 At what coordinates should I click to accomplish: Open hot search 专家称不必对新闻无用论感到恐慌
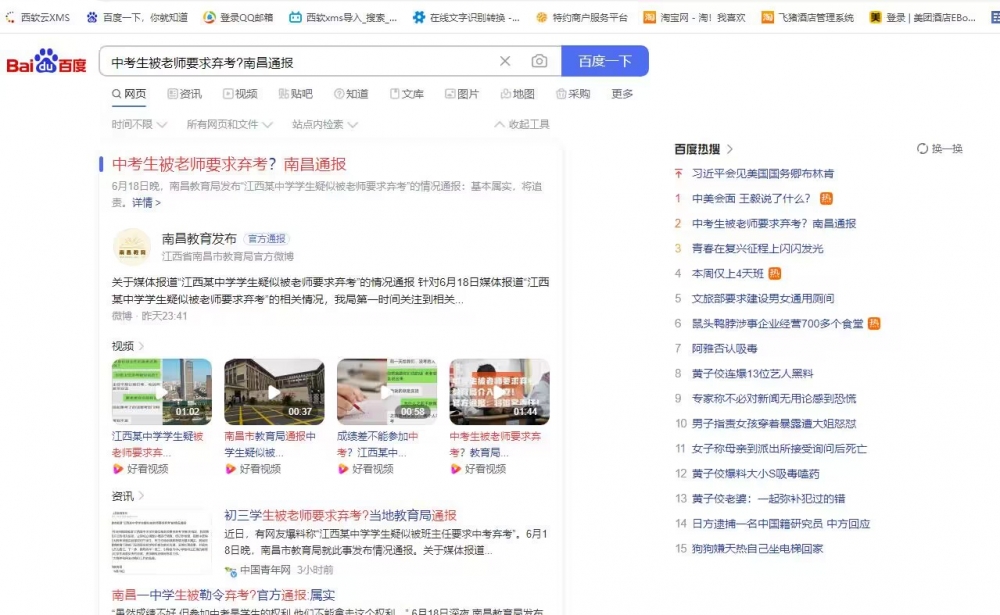pos(774,399)
